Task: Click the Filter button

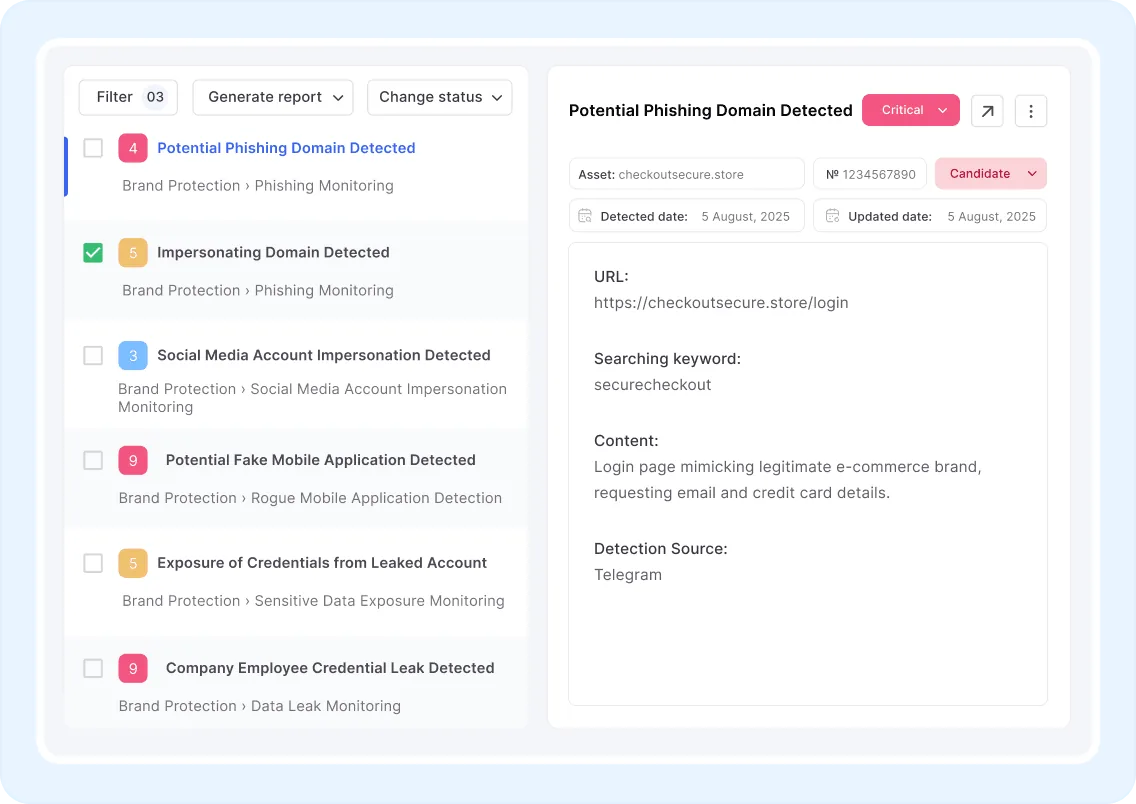Action: point(128,97)
